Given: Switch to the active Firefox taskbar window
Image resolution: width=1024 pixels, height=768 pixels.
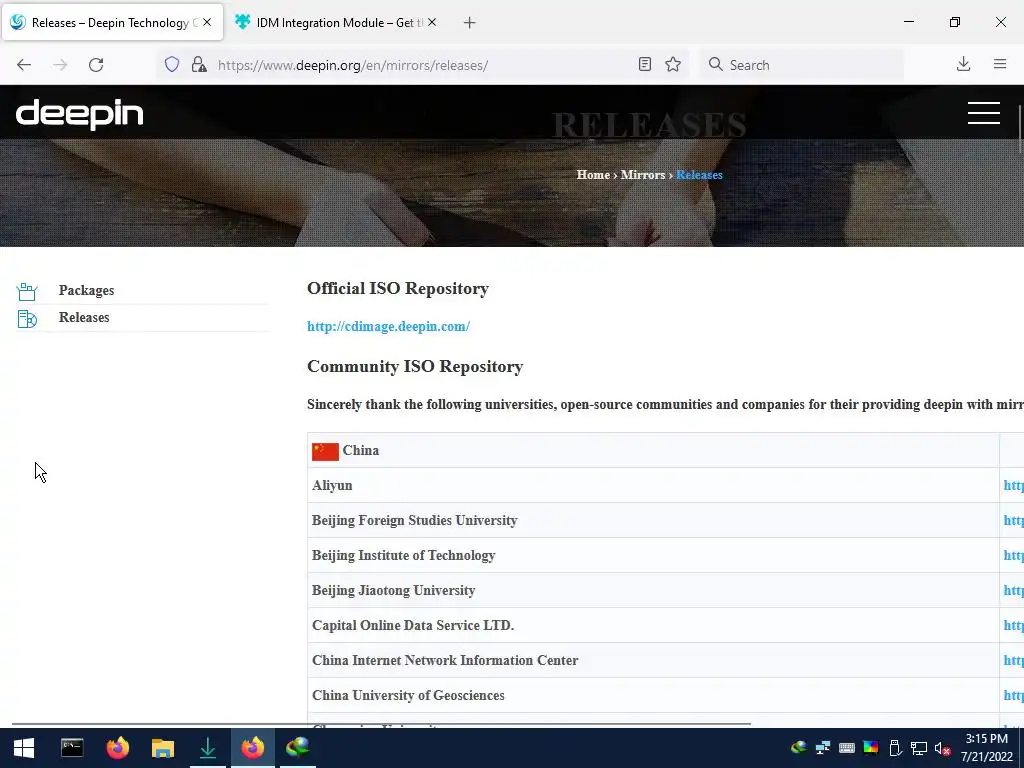Looking at the screenshot, I should point(253,748).
